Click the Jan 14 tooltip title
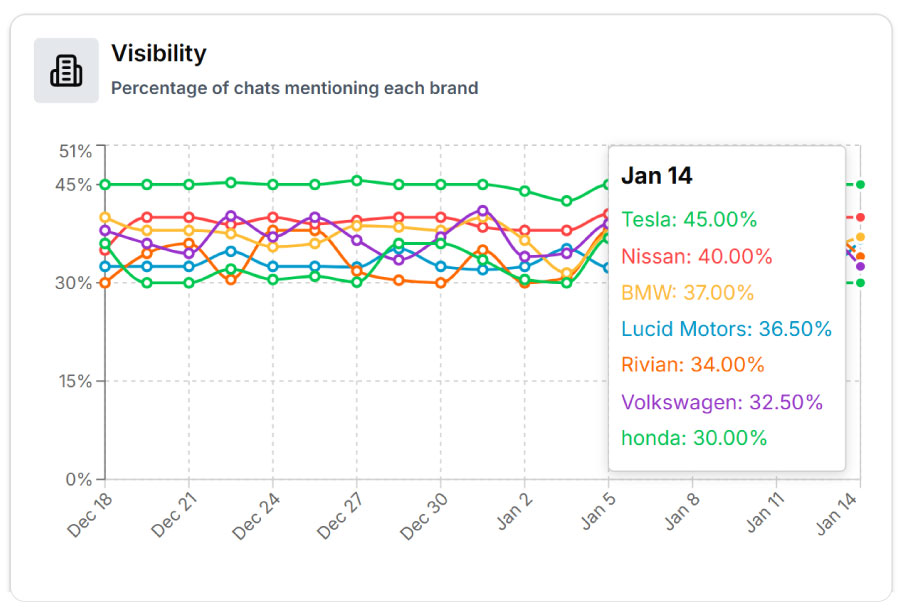 [656, 176]
